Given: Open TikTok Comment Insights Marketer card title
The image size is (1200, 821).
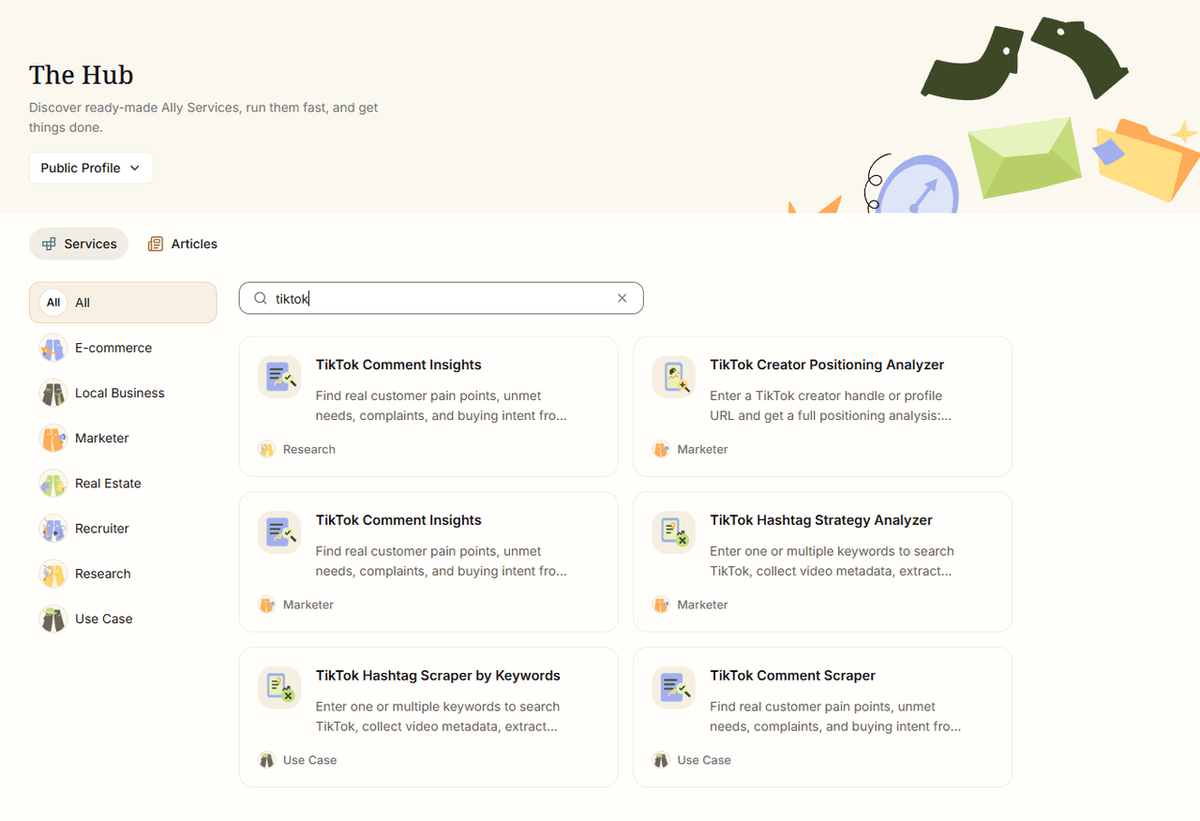Looking at the screenshot, I should (398, 520).
